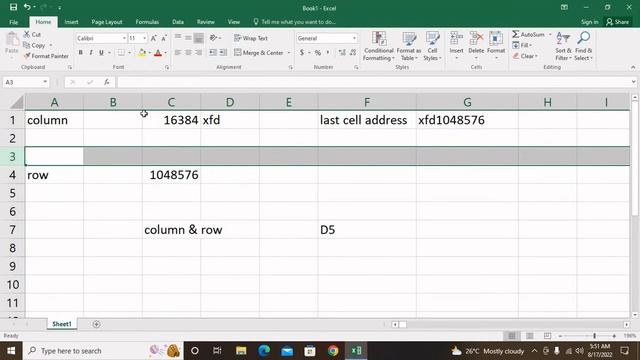
Task: Change text orientation with the angled icon
Action: pyautogui.click(x=213, y=38)
